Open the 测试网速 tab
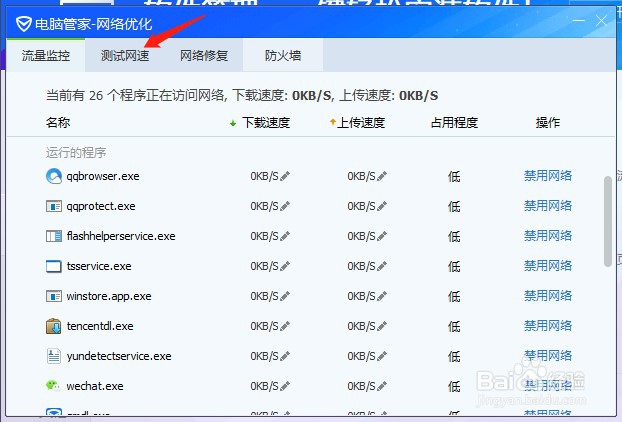This screenshot has height=422, width=622. (x=125, y=56)
